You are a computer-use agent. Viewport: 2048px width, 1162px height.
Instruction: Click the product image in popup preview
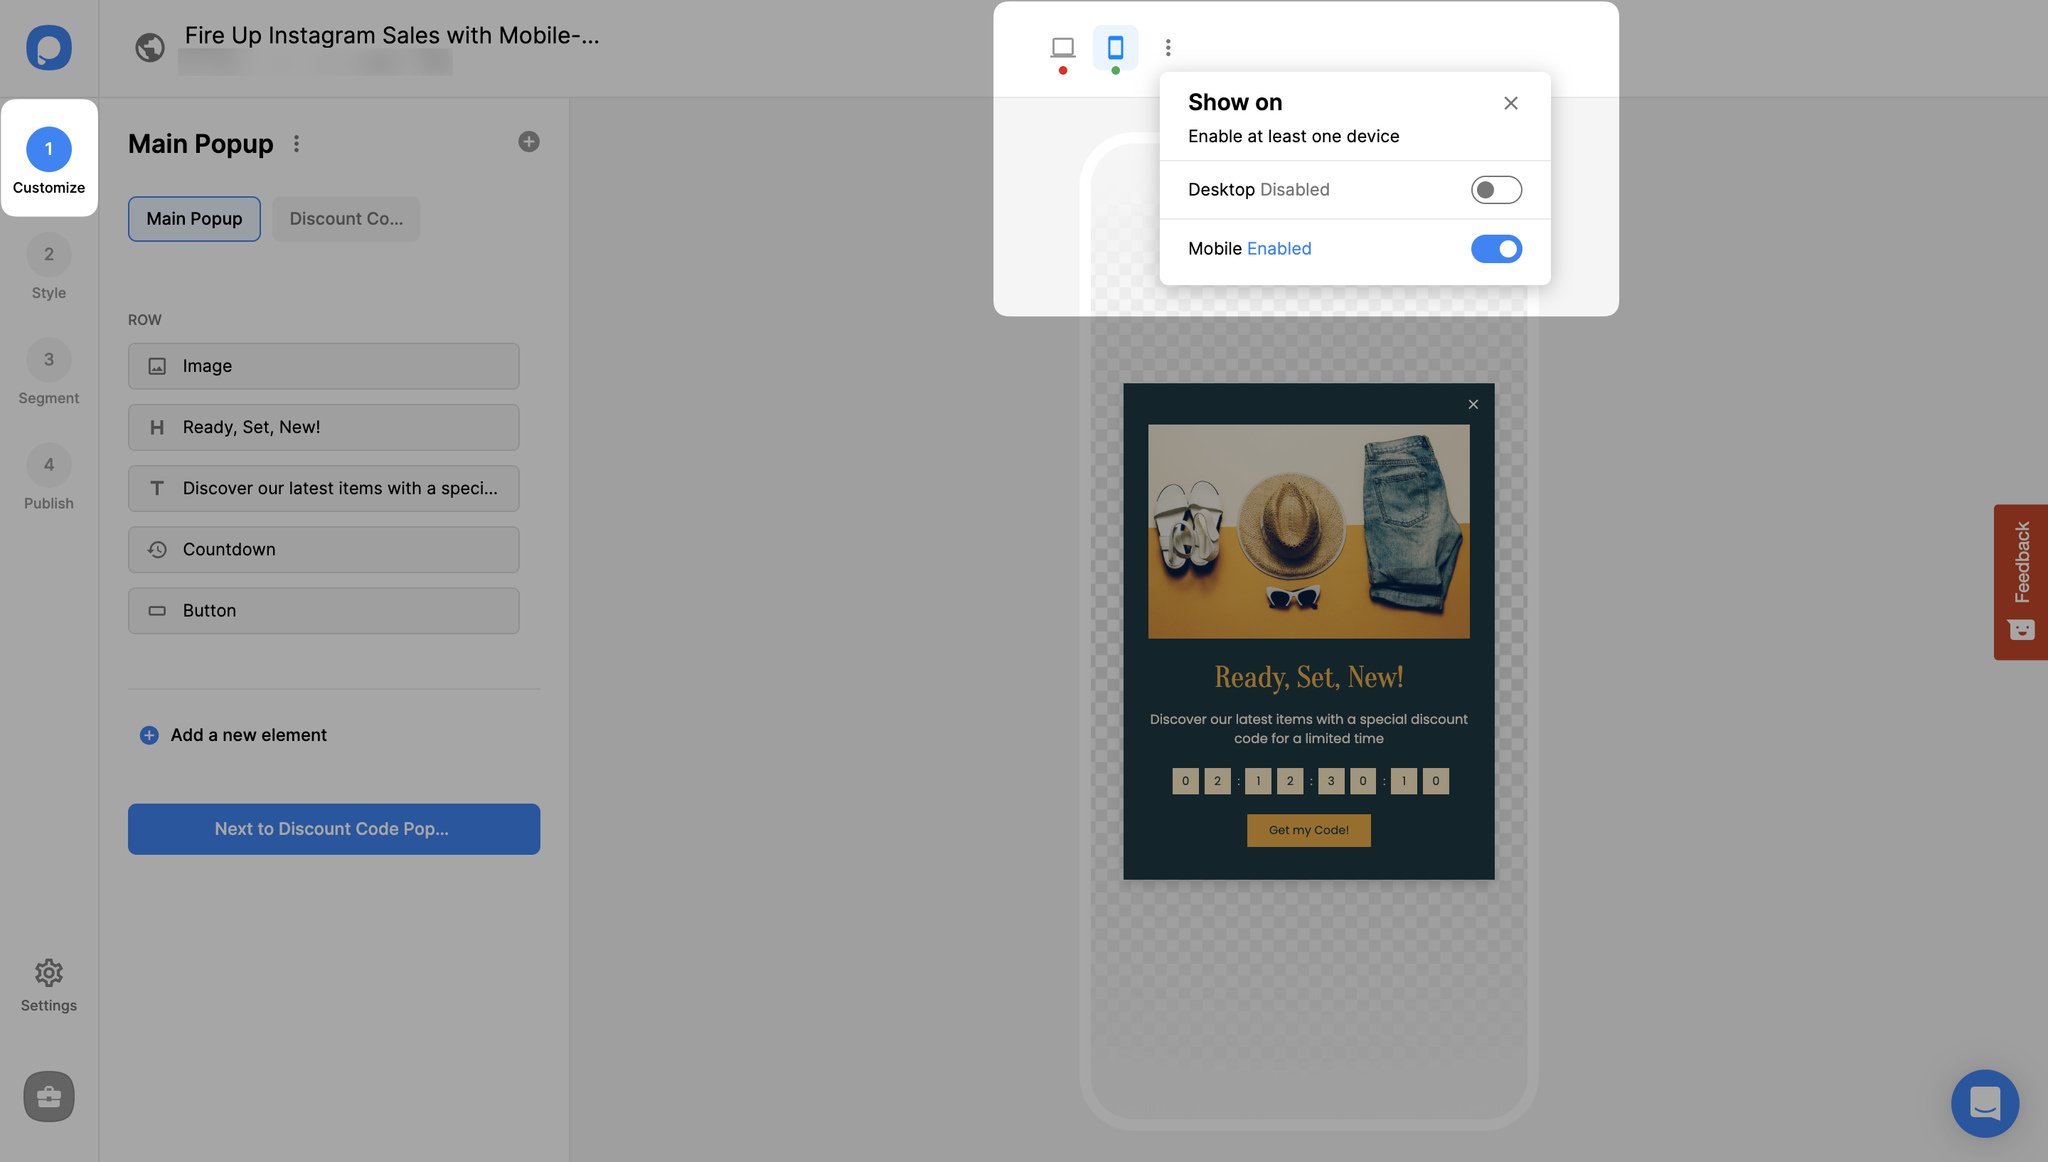point(1309,531)
